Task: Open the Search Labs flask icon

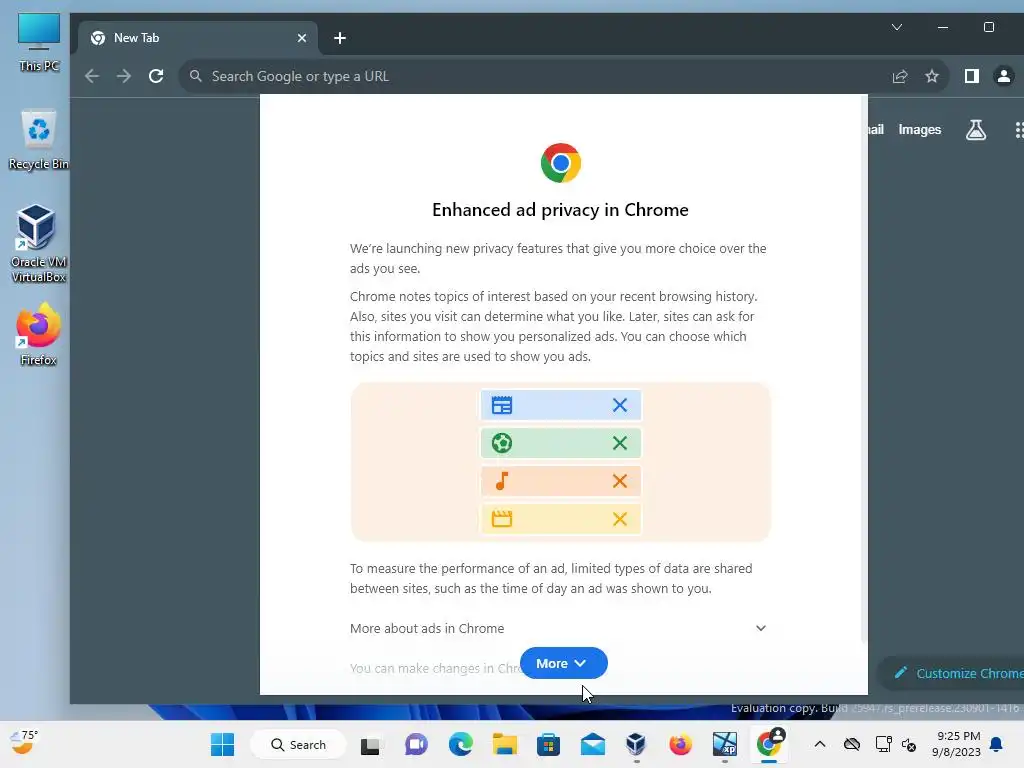Action: [x=976, y=129]
